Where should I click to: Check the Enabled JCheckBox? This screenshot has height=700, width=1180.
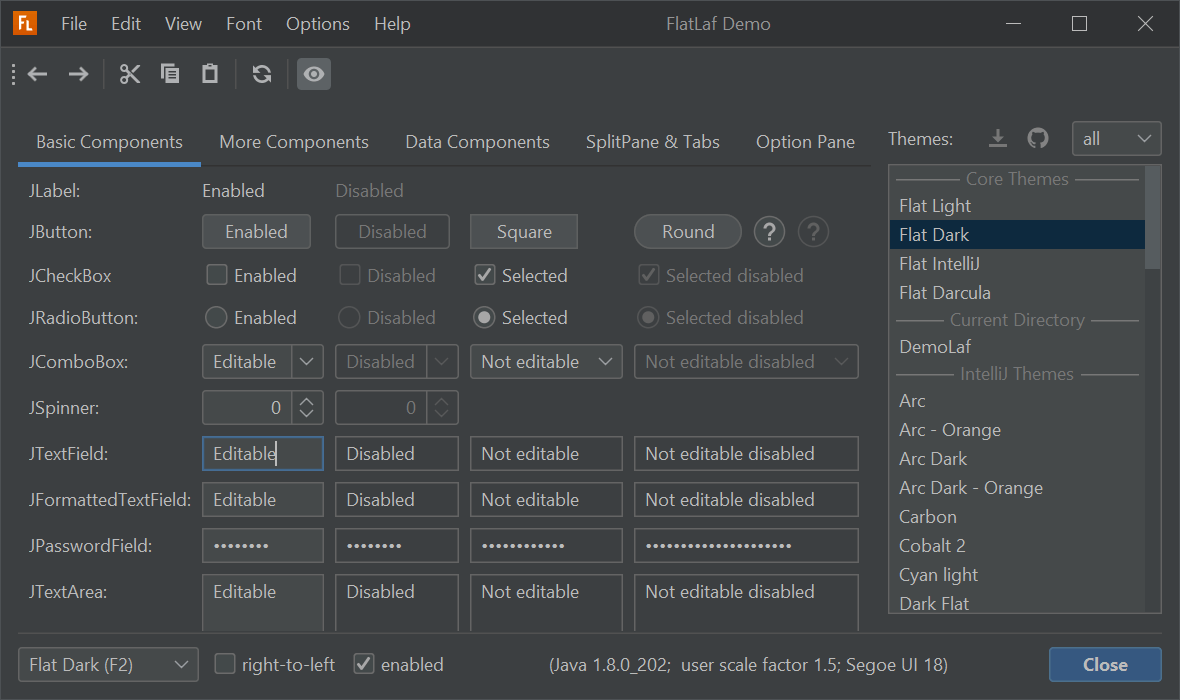(217, 275)
